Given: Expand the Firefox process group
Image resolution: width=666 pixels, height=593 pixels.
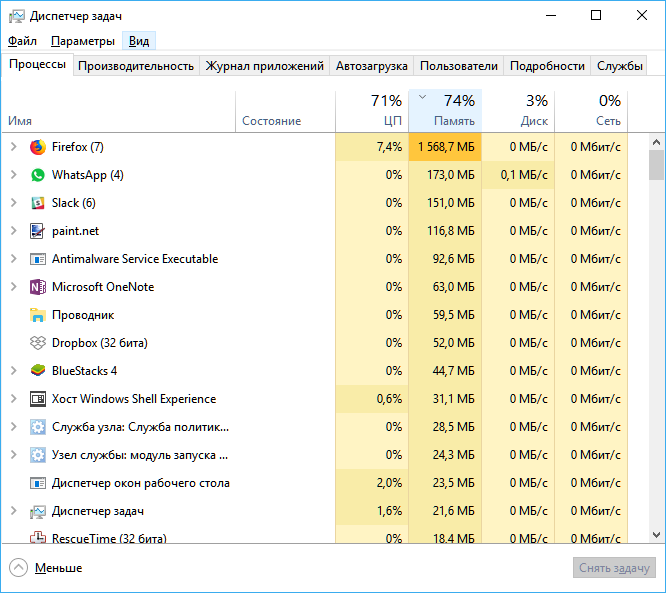Looking at the screenshot, I should 13,147.
